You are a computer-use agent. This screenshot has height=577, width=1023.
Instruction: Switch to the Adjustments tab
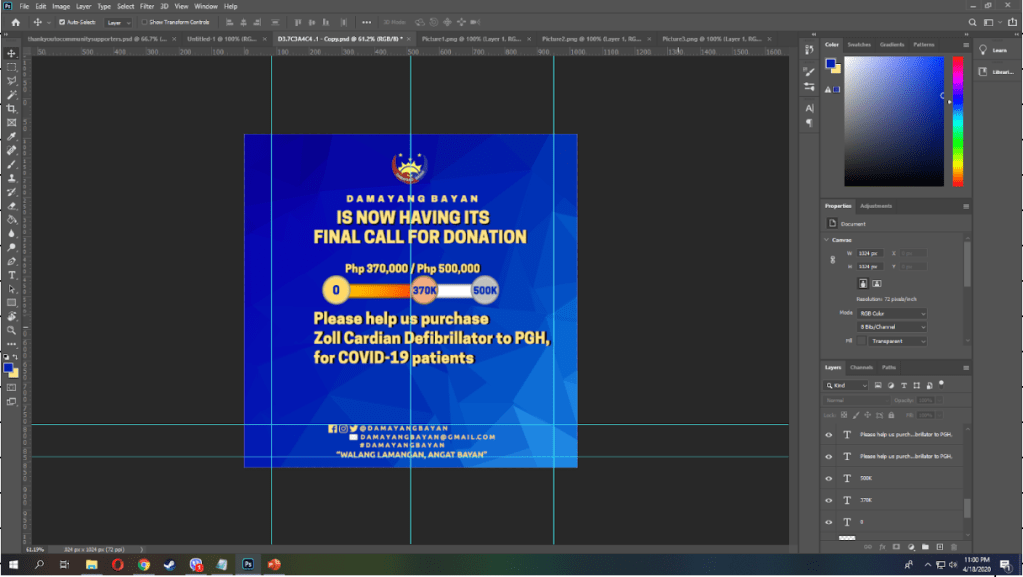(x=876, y=206)
